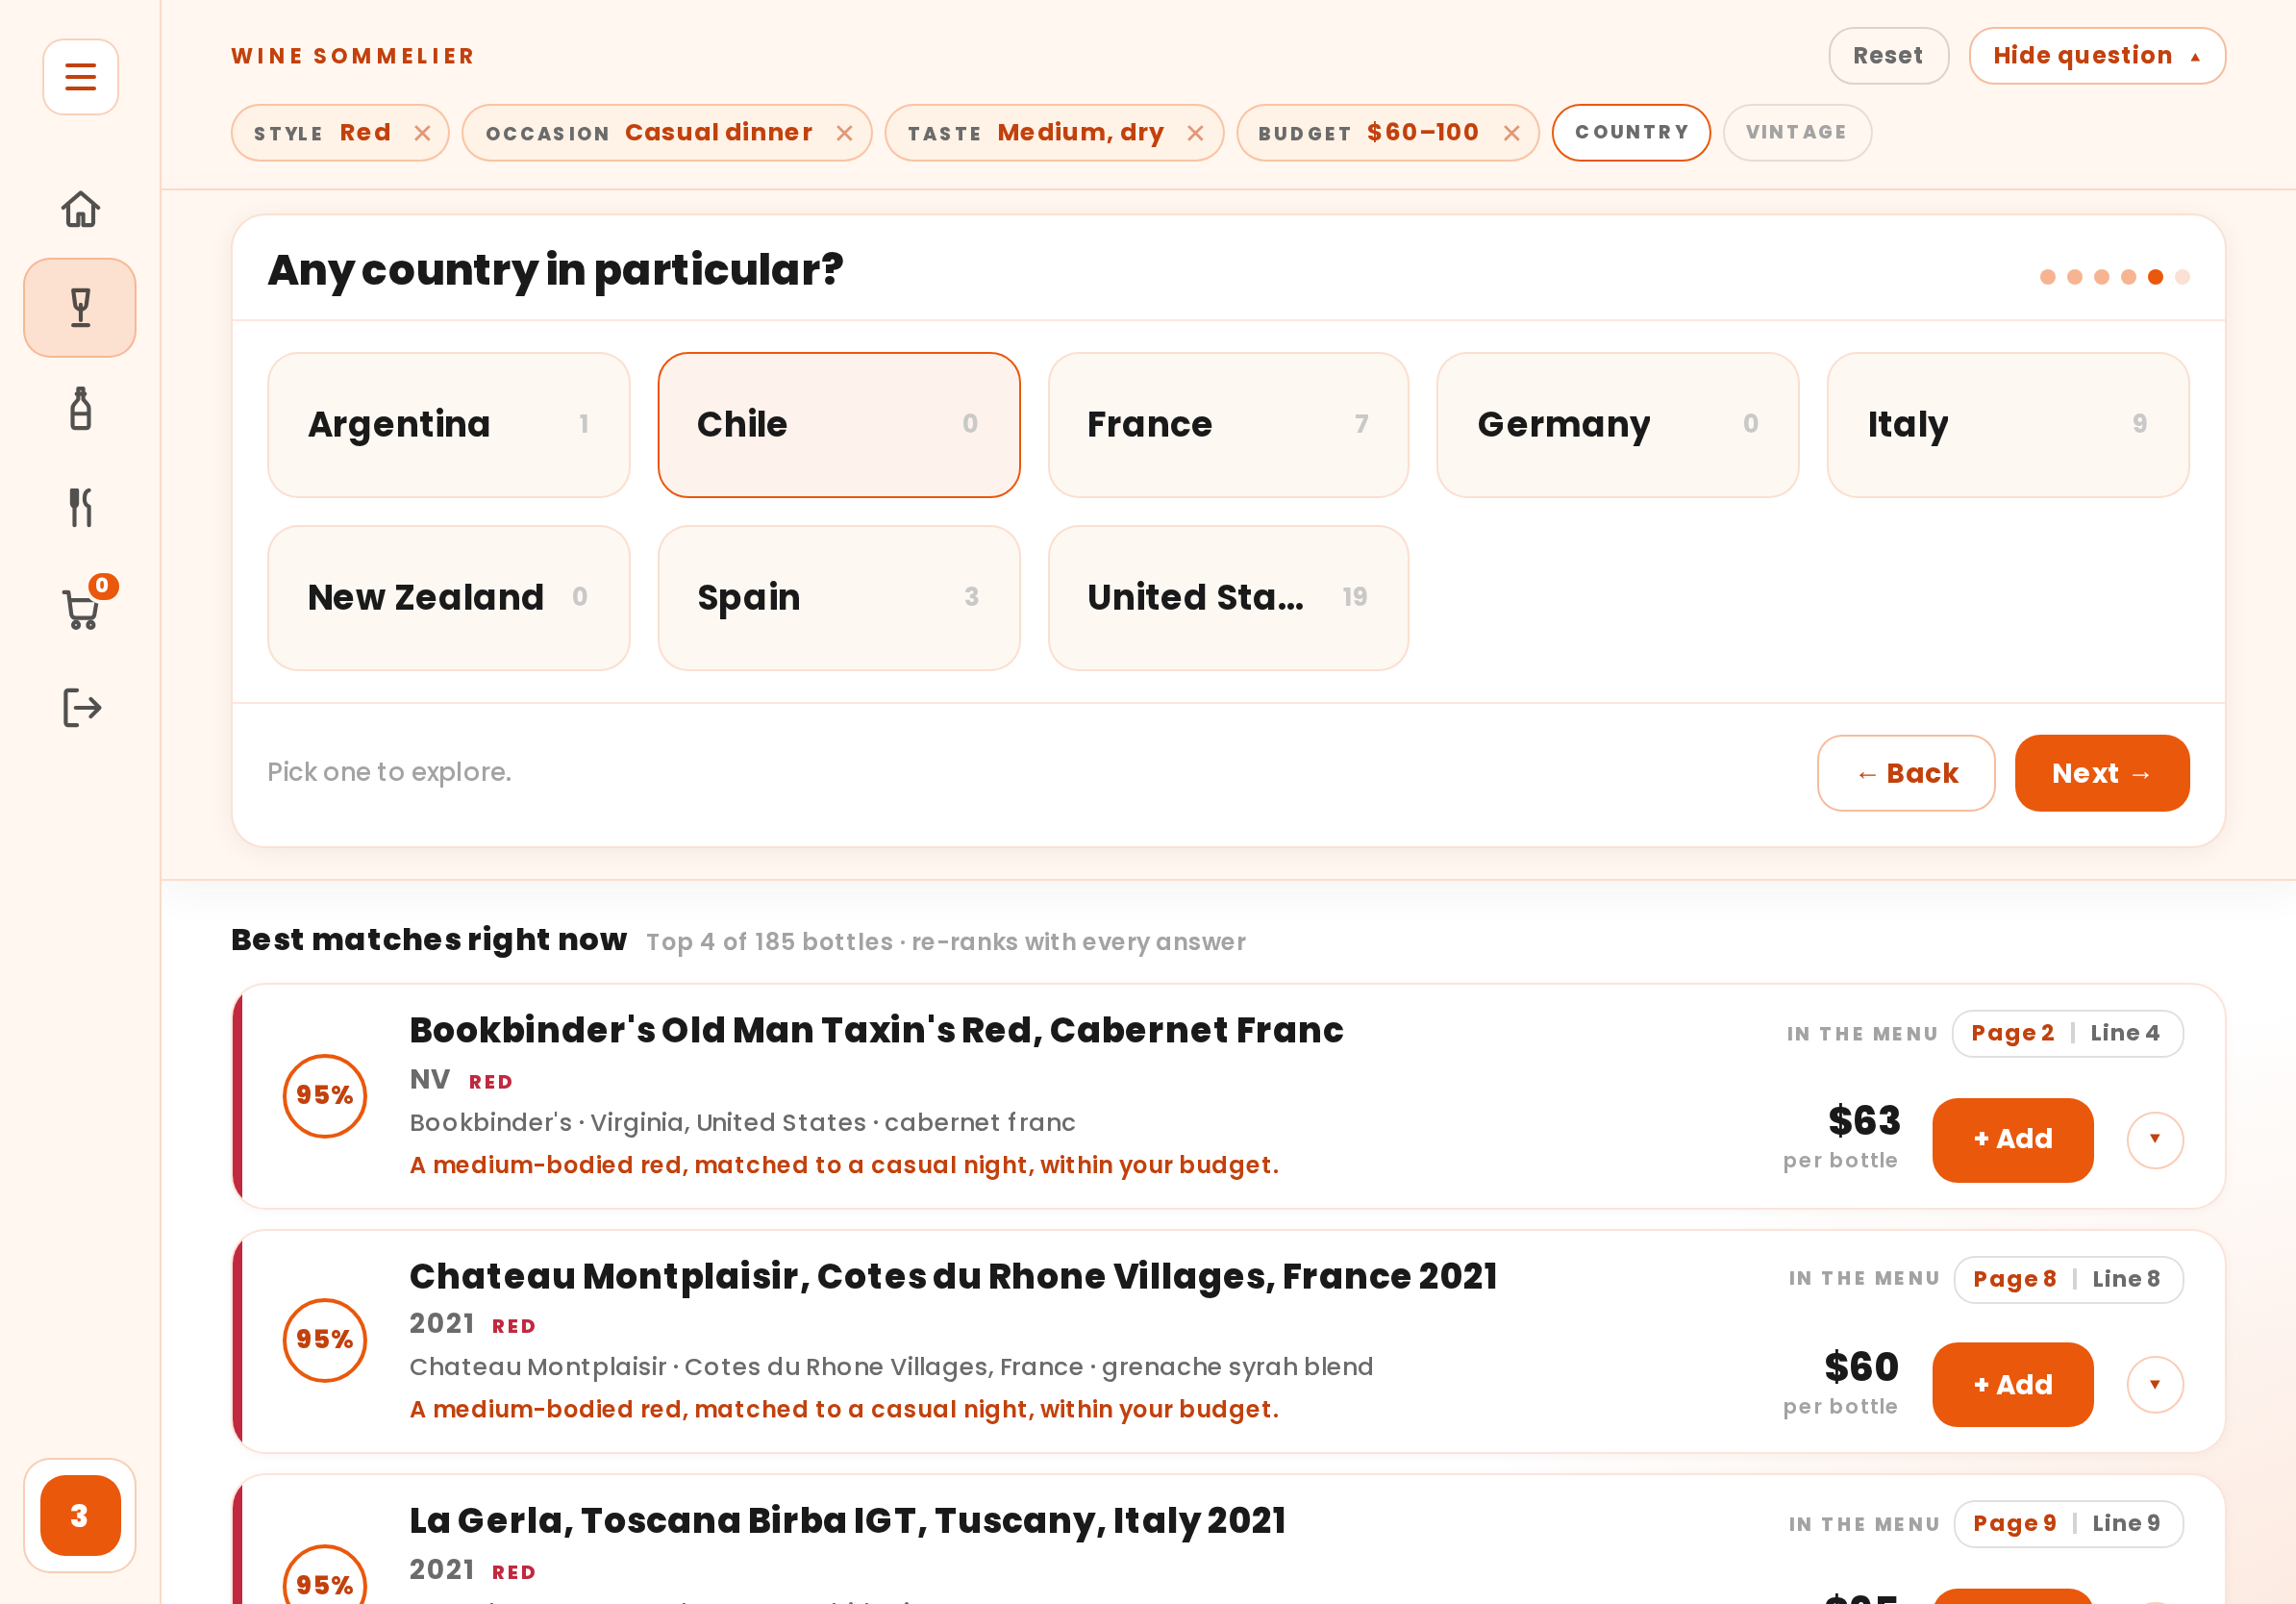Click the logout arrow icon
The height and width of the screenshot is (1604, 2296).
coord(82,708)
